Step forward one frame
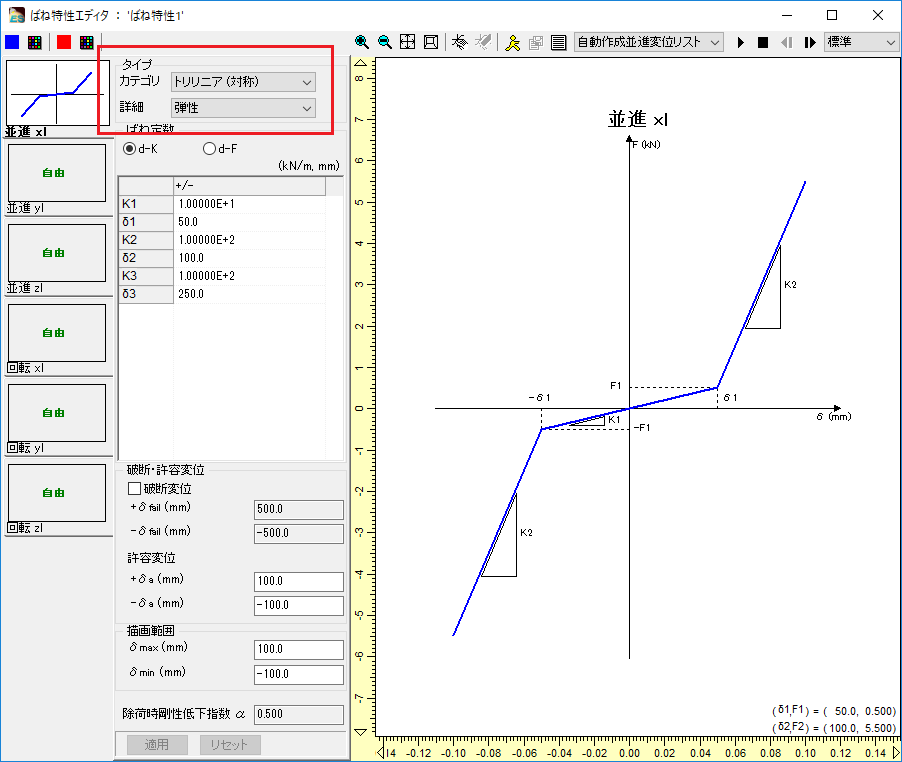This screenshot has width=902, height=762. tap(809, 43)
